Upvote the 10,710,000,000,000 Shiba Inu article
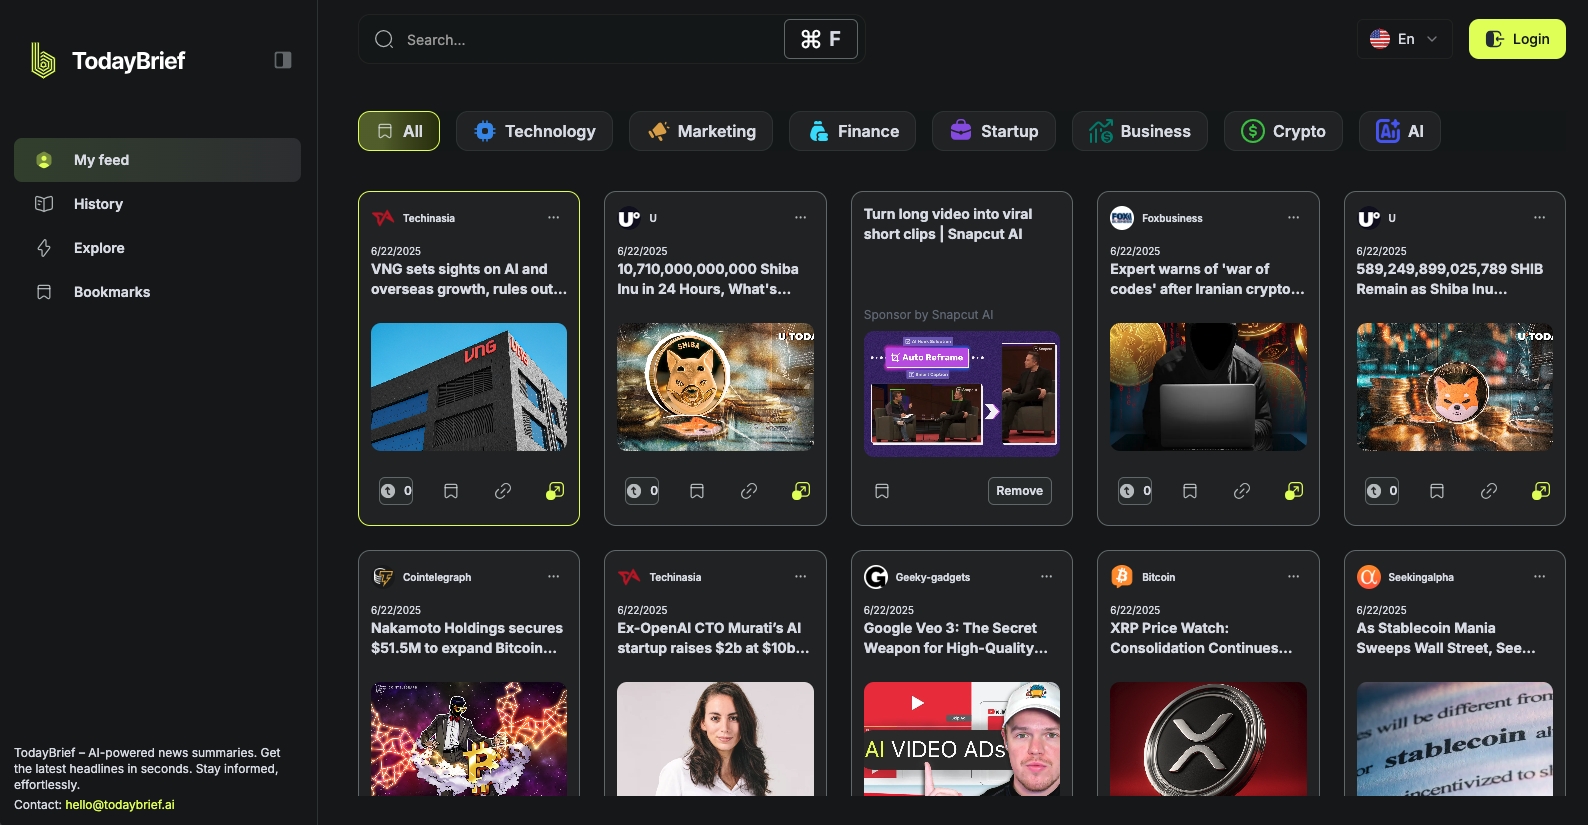The width and height of the screenshot is (1588, 825). point(642,491)
